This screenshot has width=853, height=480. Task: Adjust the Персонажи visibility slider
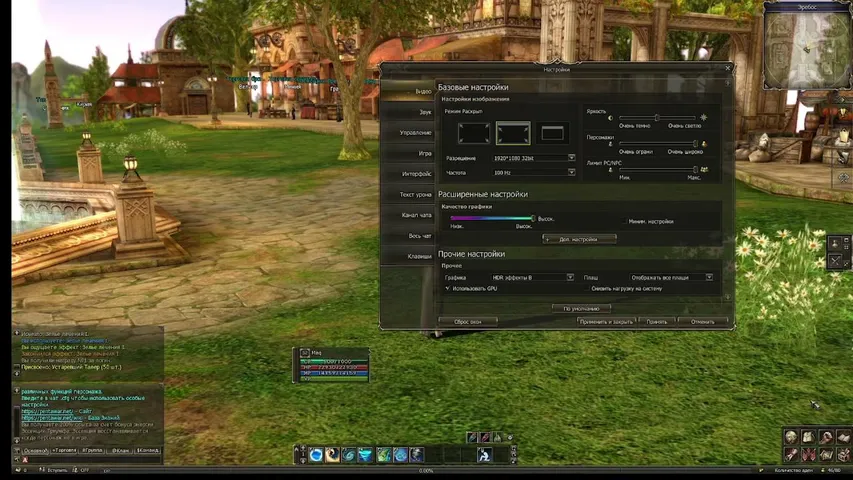(x=658, y=144)
